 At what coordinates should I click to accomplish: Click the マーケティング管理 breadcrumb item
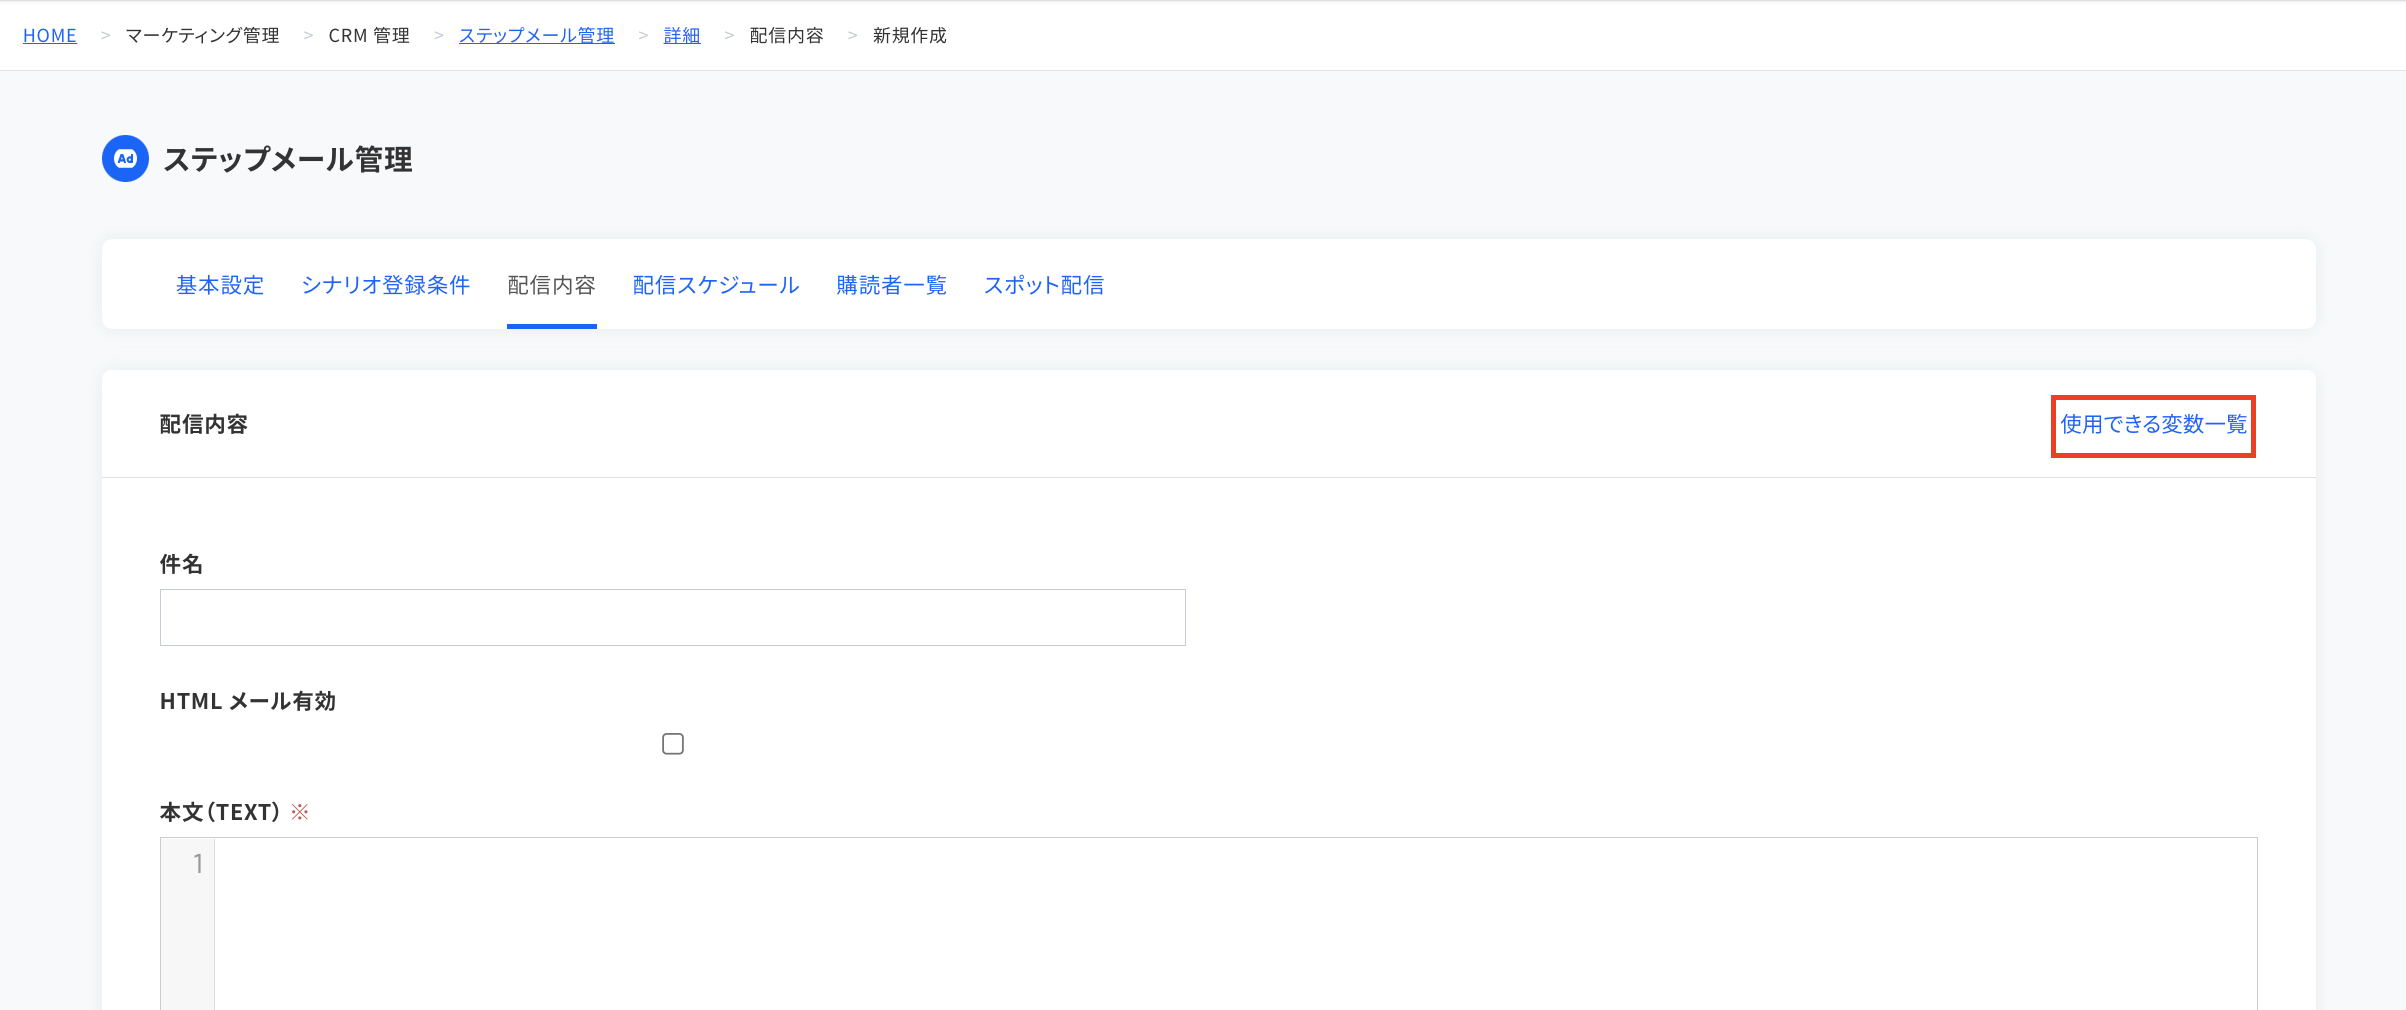click(202, 36)
